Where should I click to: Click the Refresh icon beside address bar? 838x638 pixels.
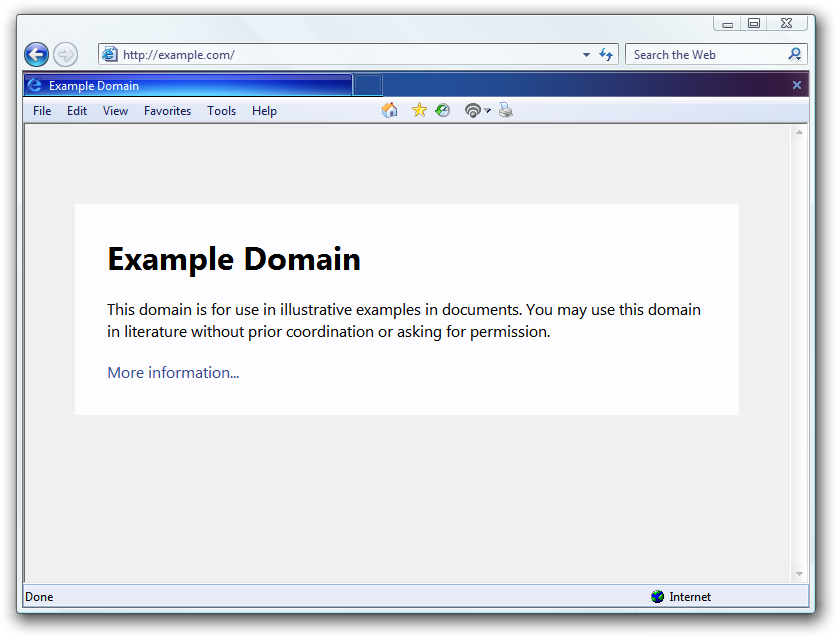coord(606,55)
